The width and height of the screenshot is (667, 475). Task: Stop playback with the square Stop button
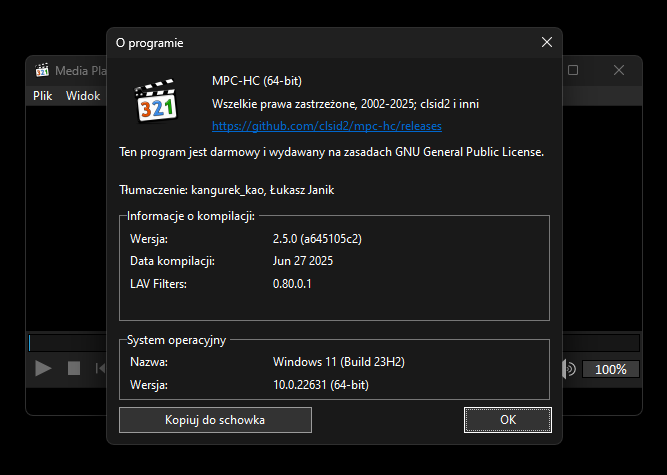[x=74, y=368]
